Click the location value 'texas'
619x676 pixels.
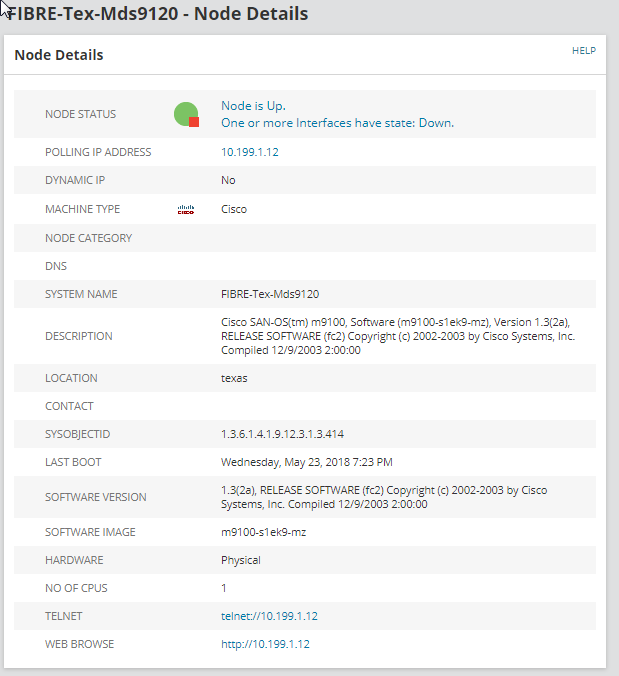[234, 378]
